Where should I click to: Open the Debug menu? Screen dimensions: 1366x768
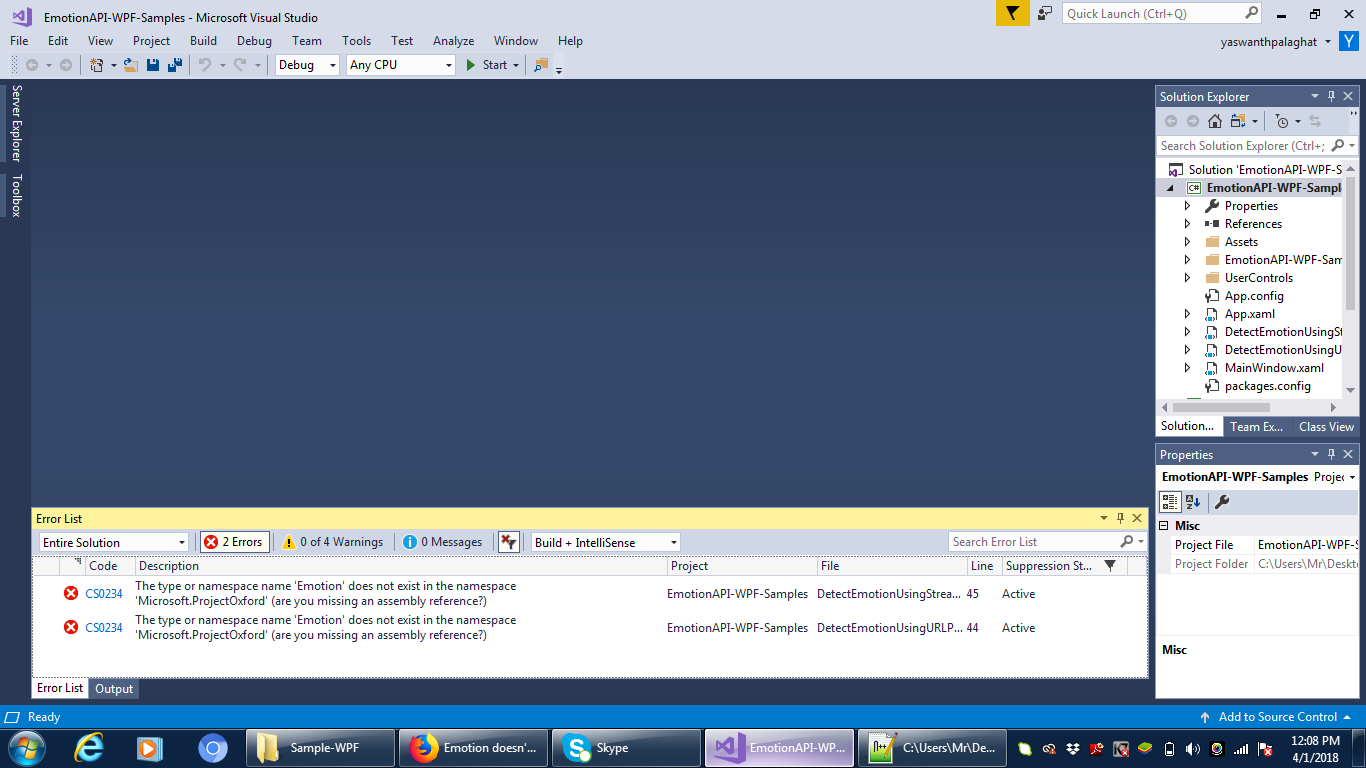tap(253, 41)
